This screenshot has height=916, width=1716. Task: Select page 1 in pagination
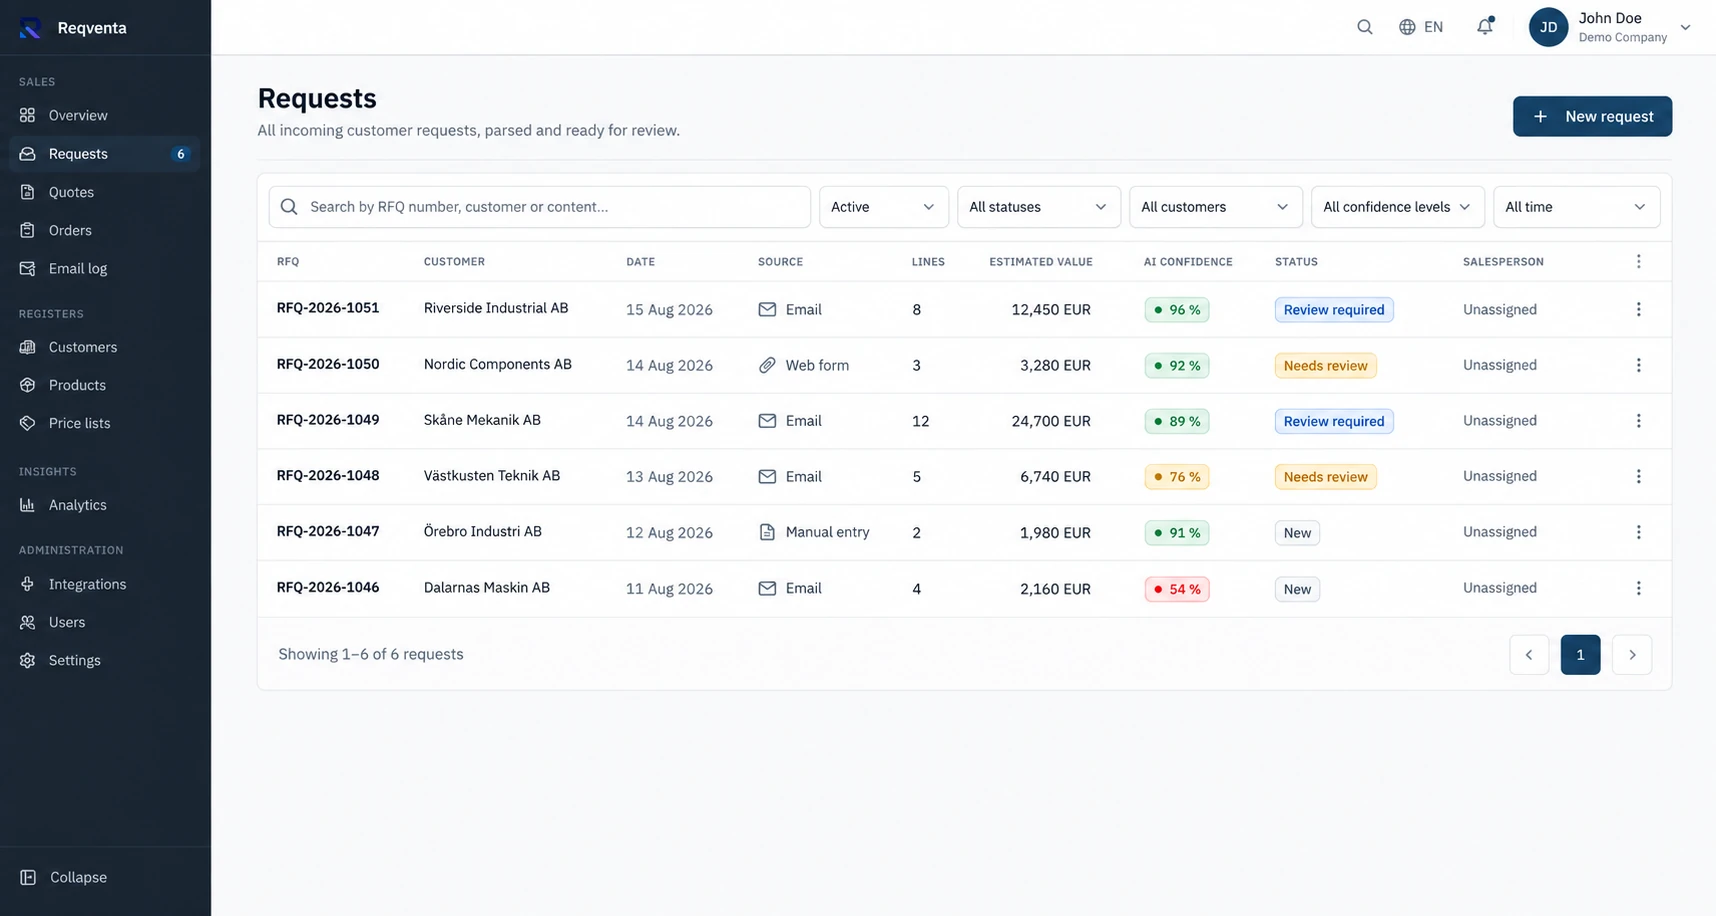coord(1580,655)
